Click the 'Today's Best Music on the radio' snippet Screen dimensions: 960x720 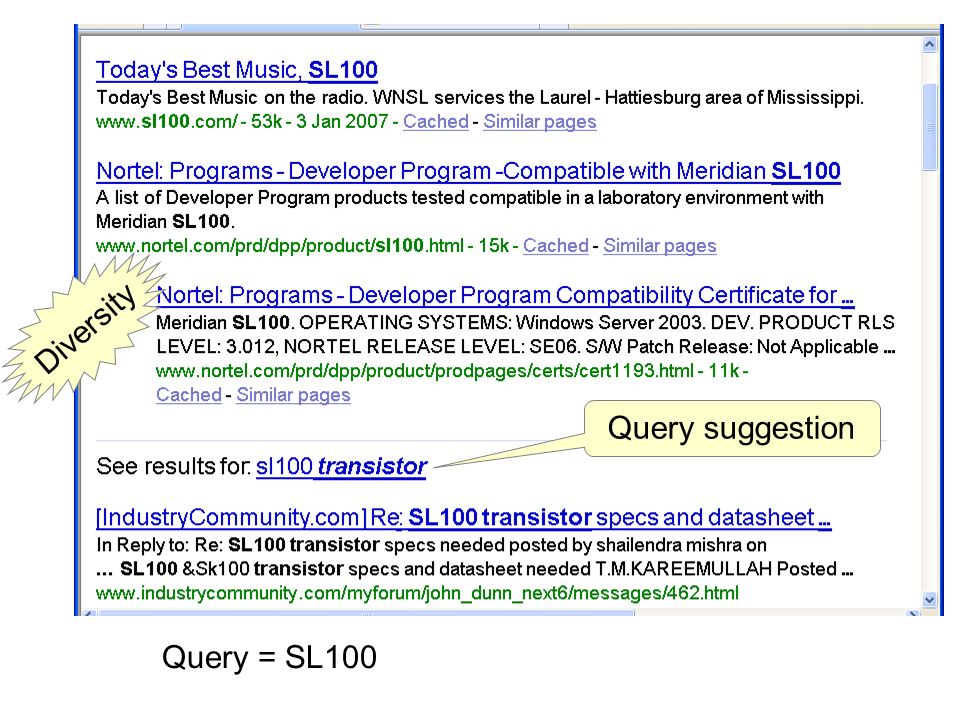point(480,97)
